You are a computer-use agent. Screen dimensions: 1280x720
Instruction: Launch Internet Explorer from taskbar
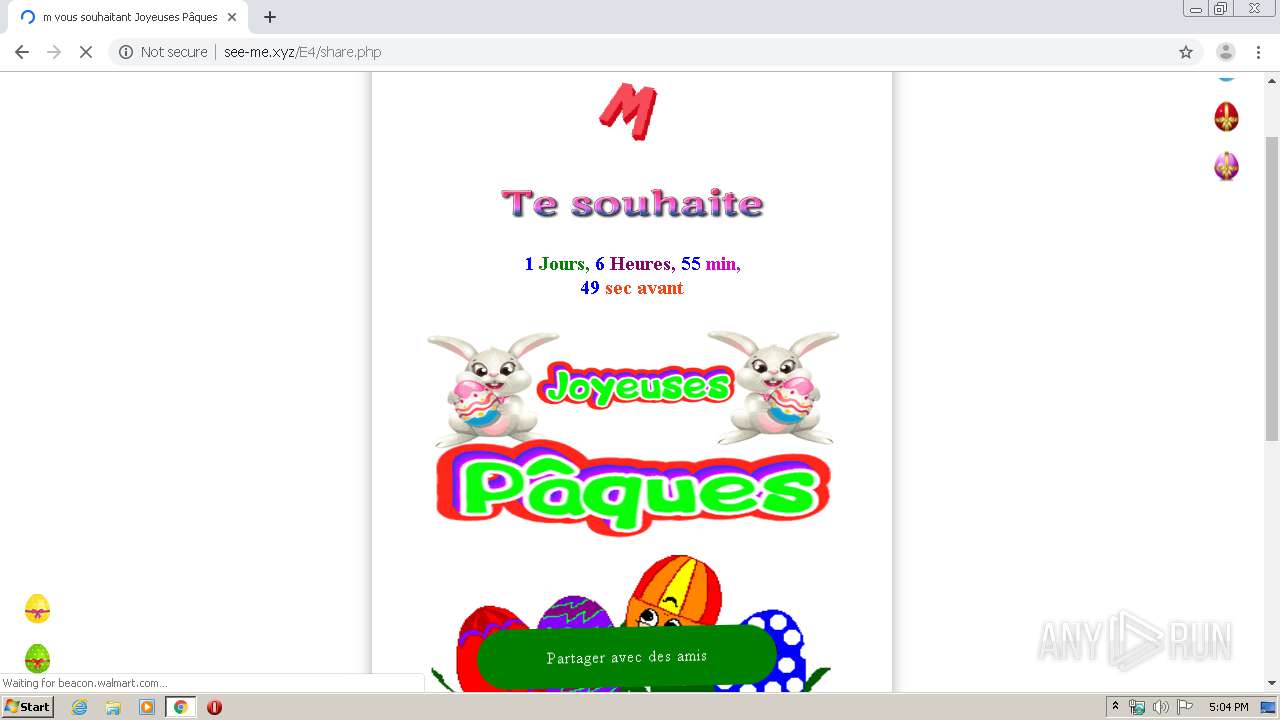pos(79,707)
